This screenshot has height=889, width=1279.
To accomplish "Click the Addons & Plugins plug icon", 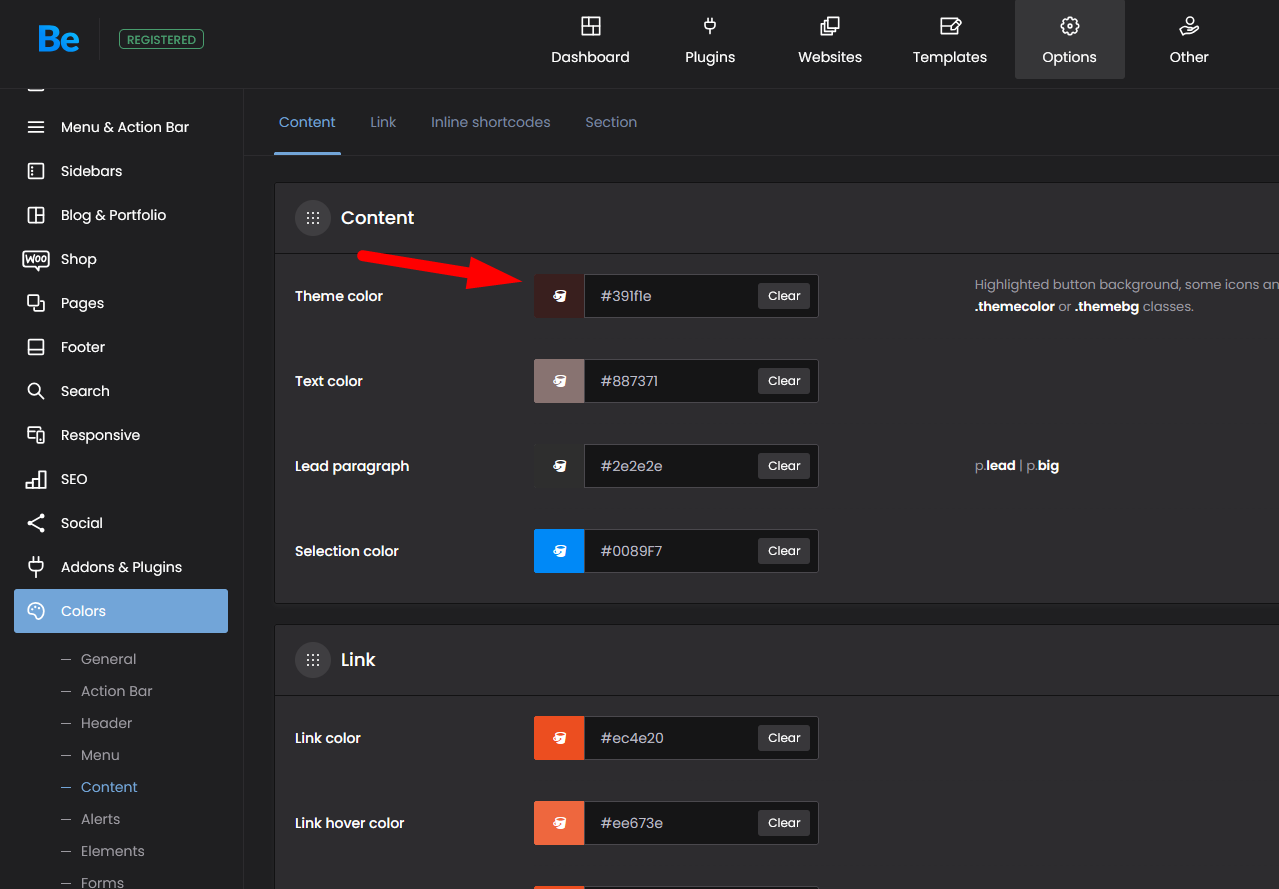I will (x=36, y=567).
